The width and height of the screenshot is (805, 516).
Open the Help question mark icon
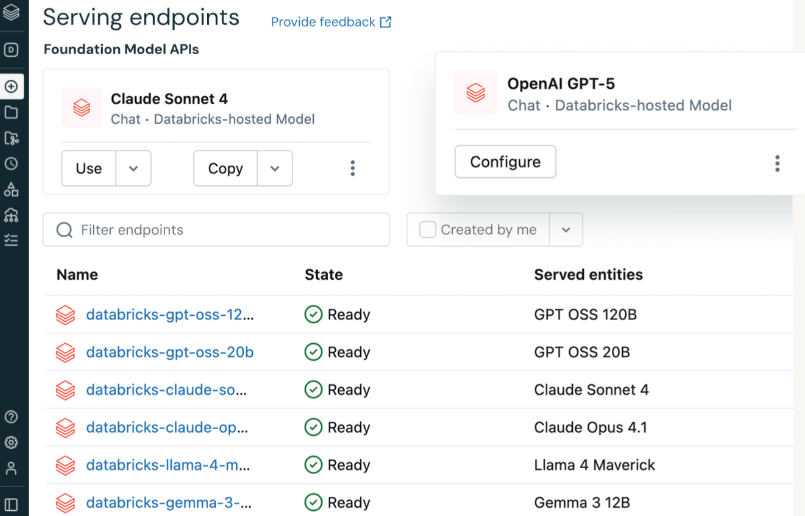click(x=11, y=417)
